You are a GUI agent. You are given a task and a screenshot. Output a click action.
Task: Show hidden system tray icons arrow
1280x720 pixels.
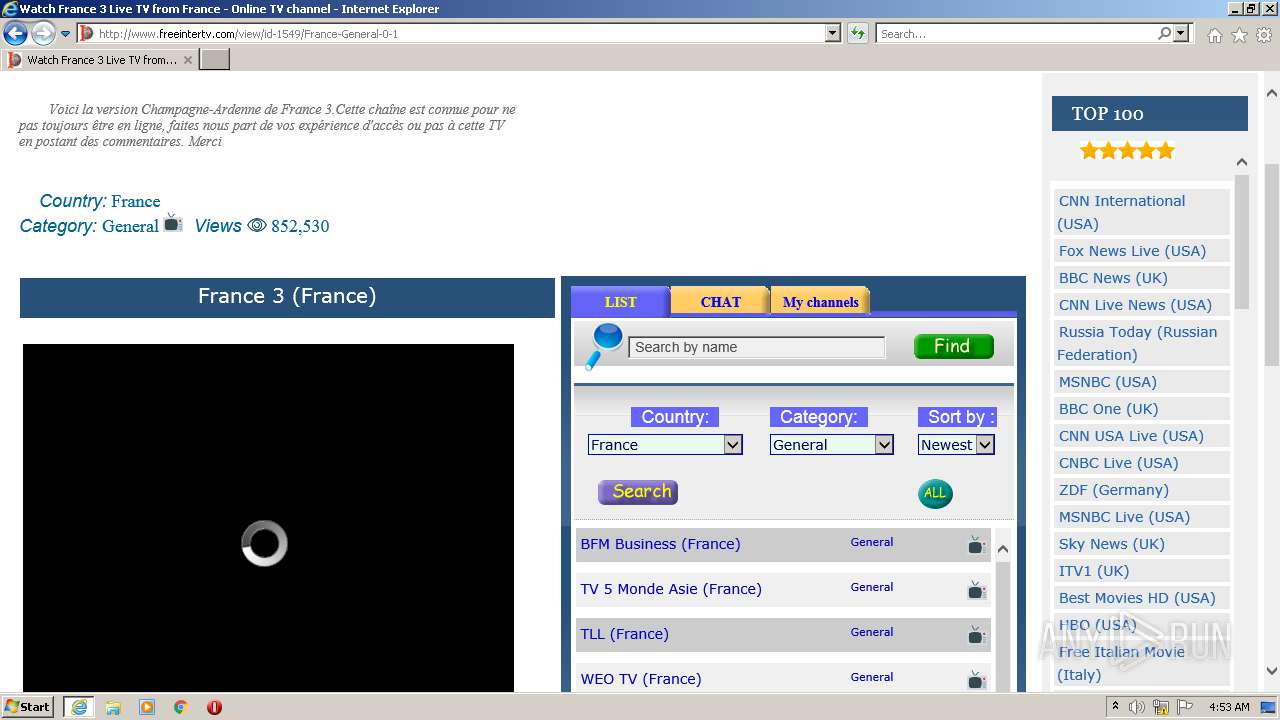point(1113,707)
